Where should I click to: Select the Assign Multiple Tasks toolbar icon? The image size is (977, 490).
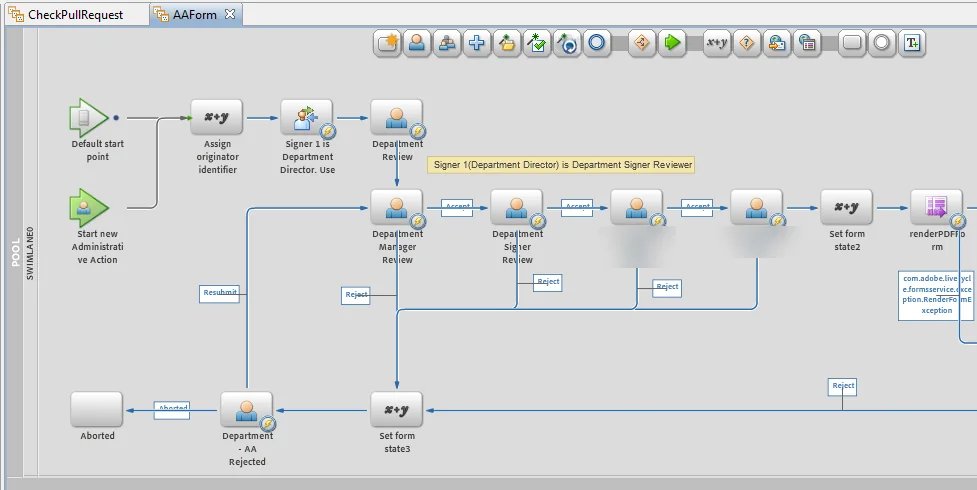coord(447,43)
